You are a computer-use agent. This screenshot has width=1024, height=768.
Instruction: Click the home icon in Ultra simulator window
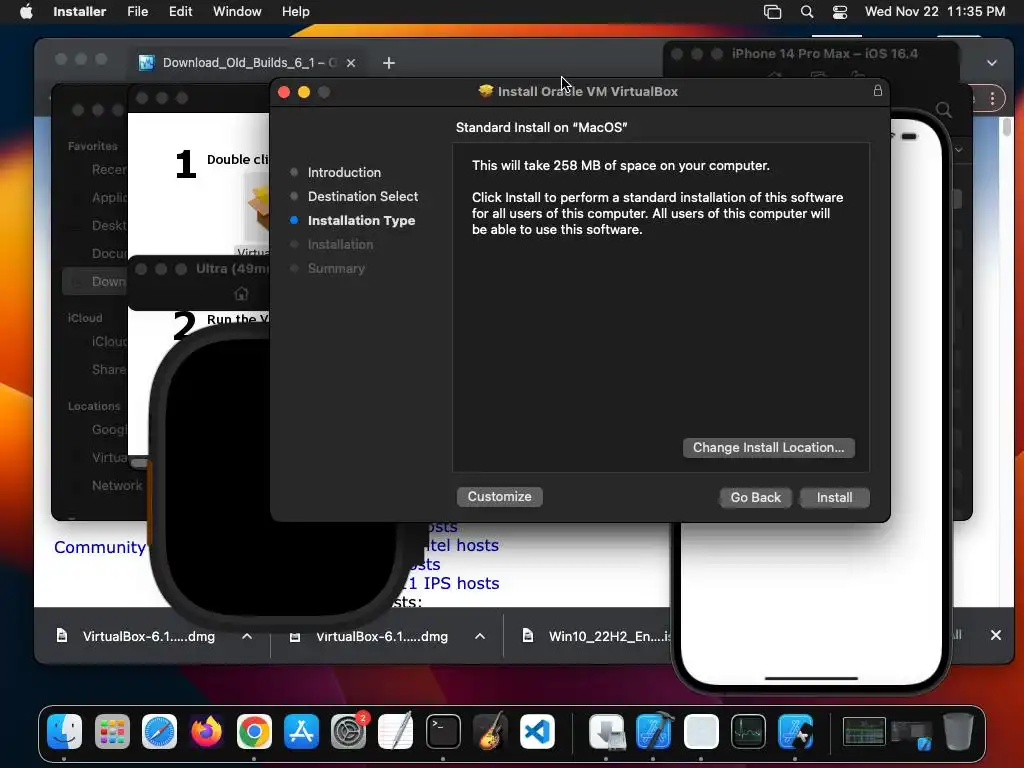pos(241,294)
